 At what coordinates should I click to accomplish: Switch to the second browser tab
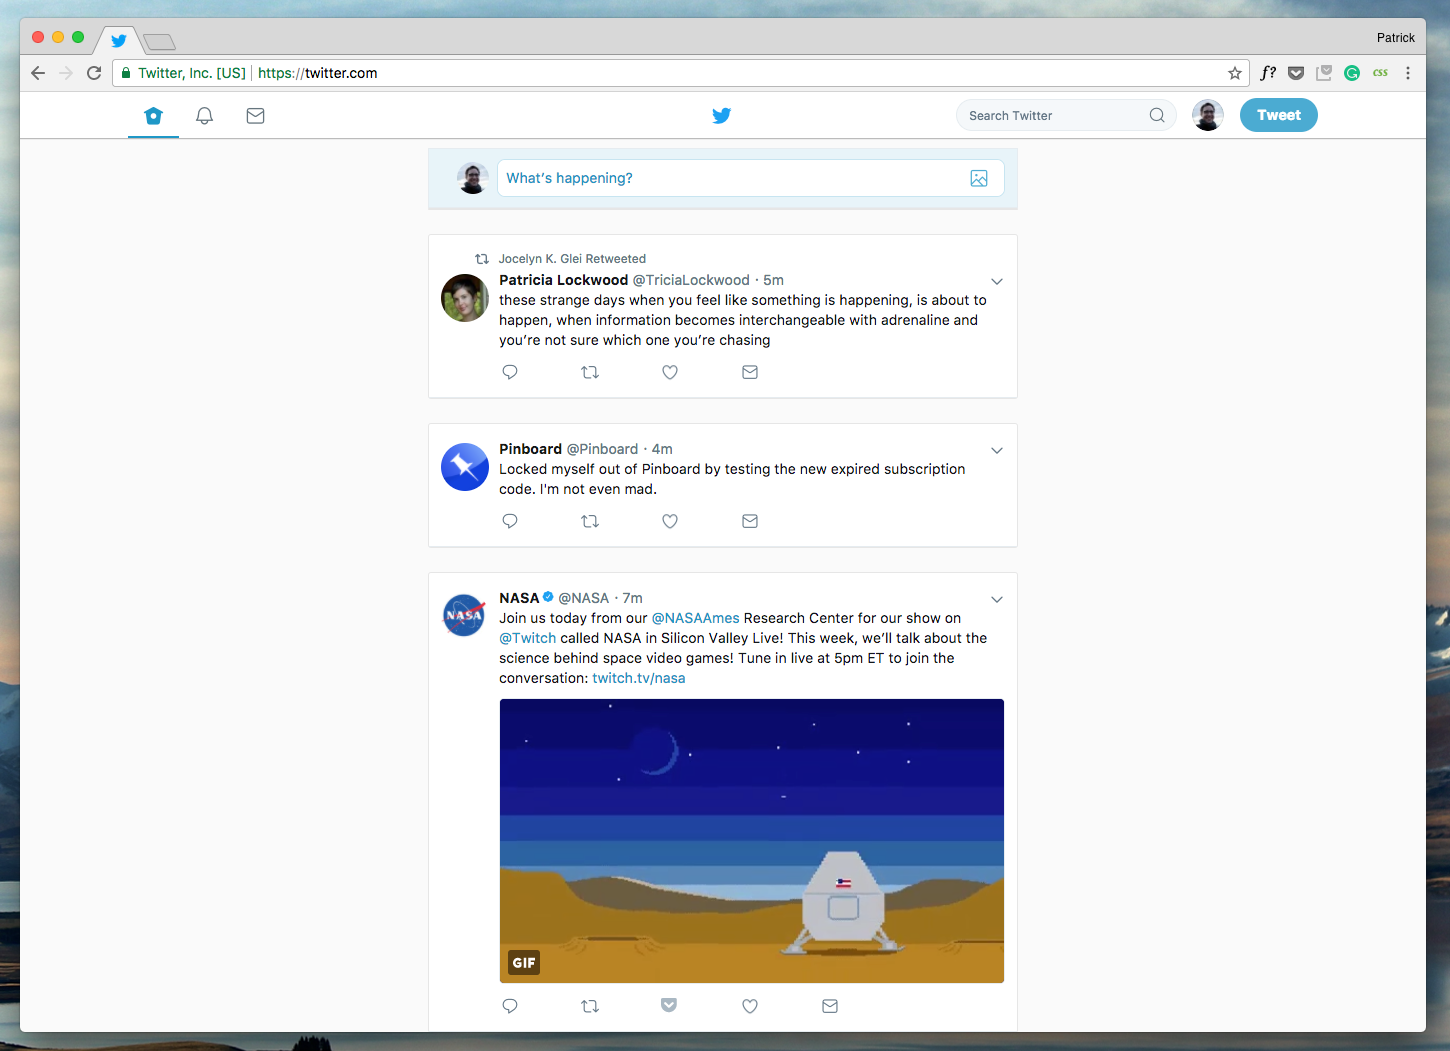coord(158,41)
